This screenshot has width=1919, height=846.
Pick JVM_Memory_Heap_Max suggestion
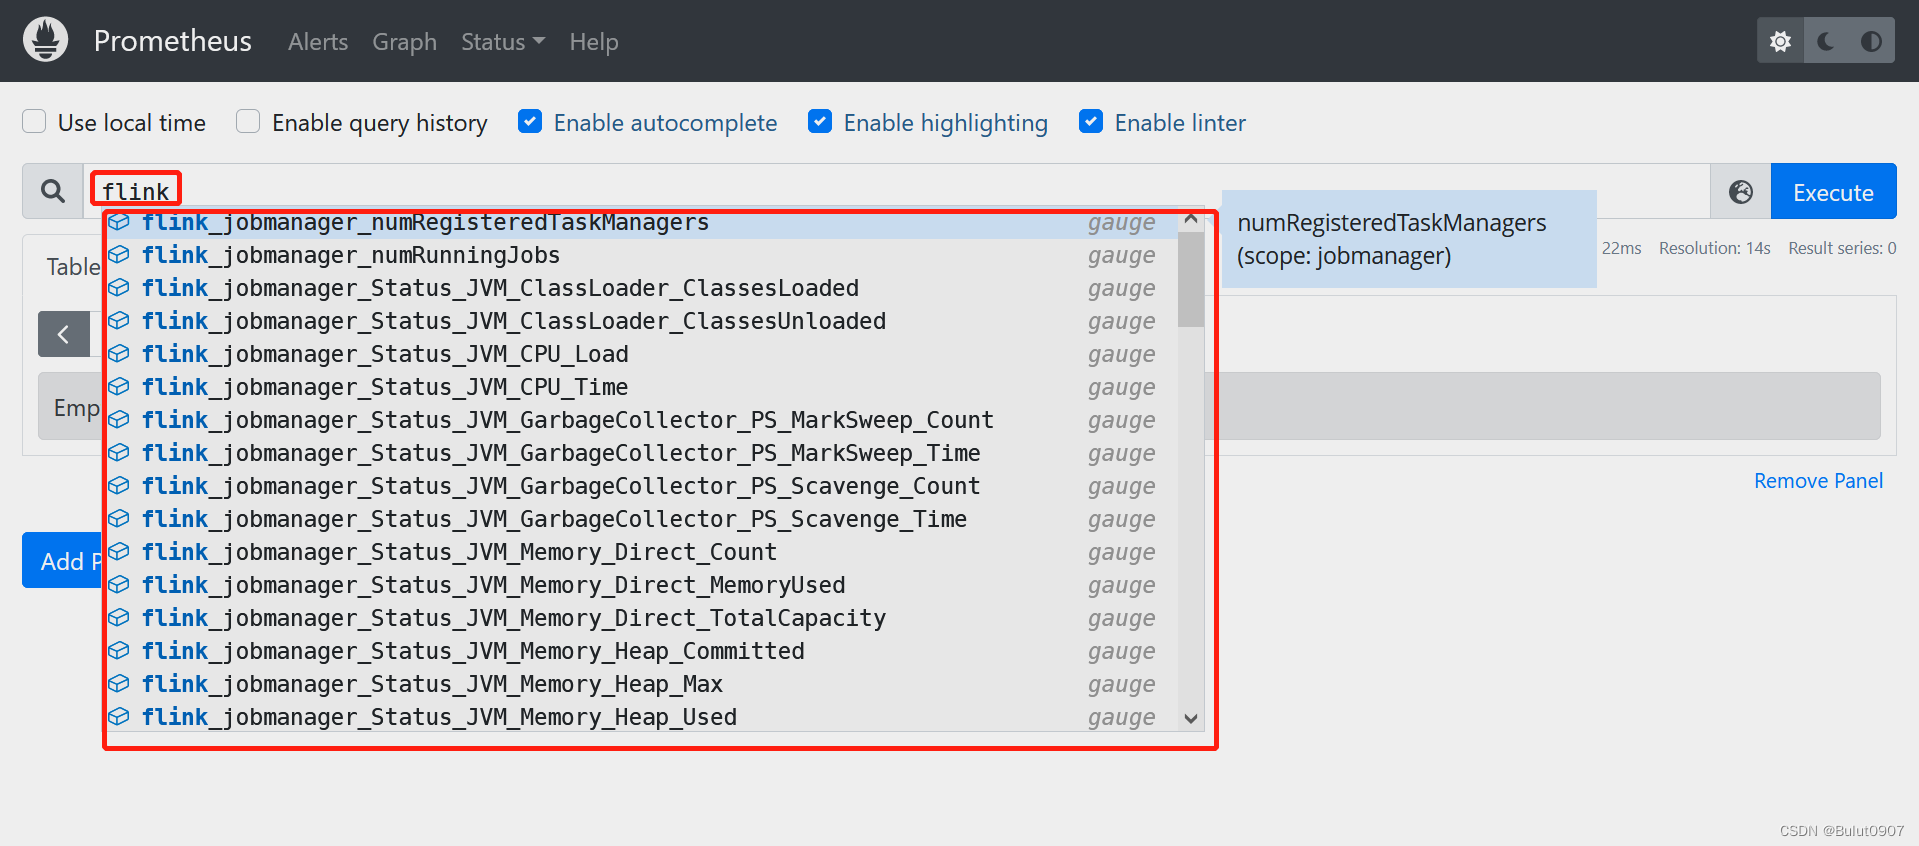click(640, 684)
